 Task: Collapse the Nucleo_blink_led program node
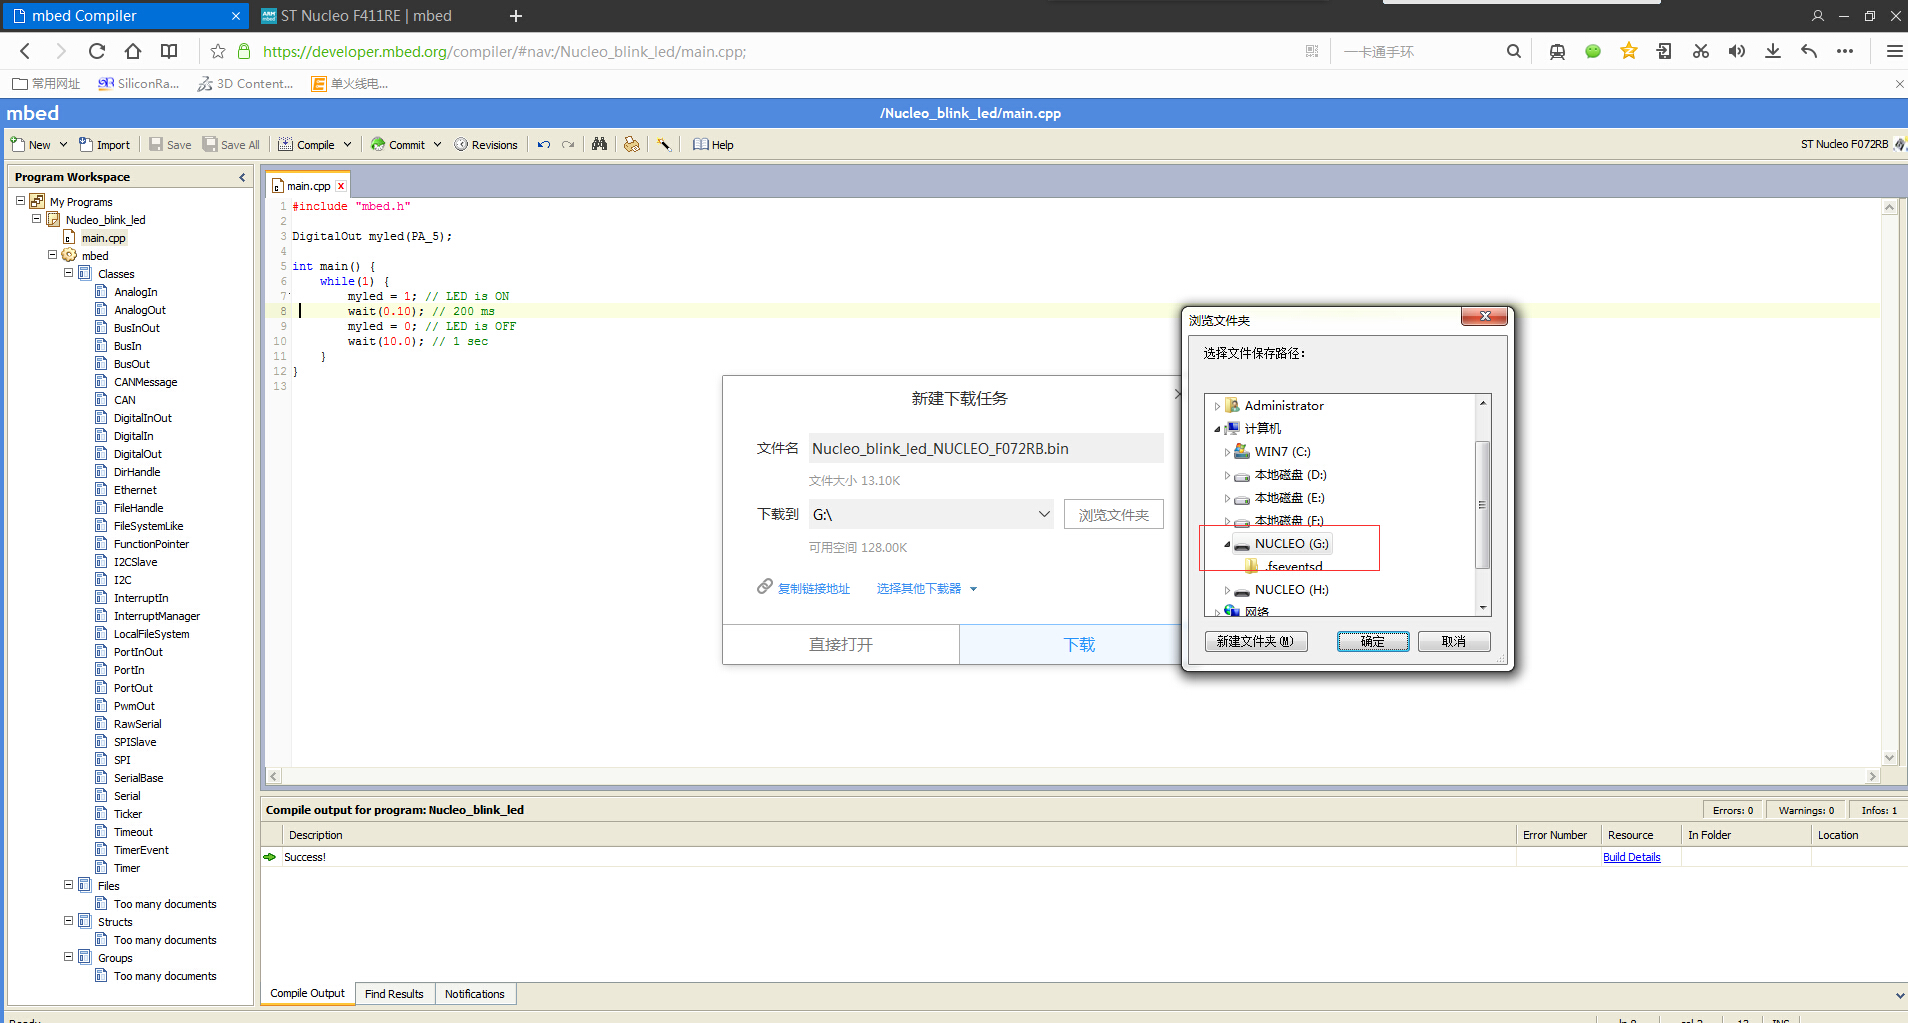click(36, 219)
